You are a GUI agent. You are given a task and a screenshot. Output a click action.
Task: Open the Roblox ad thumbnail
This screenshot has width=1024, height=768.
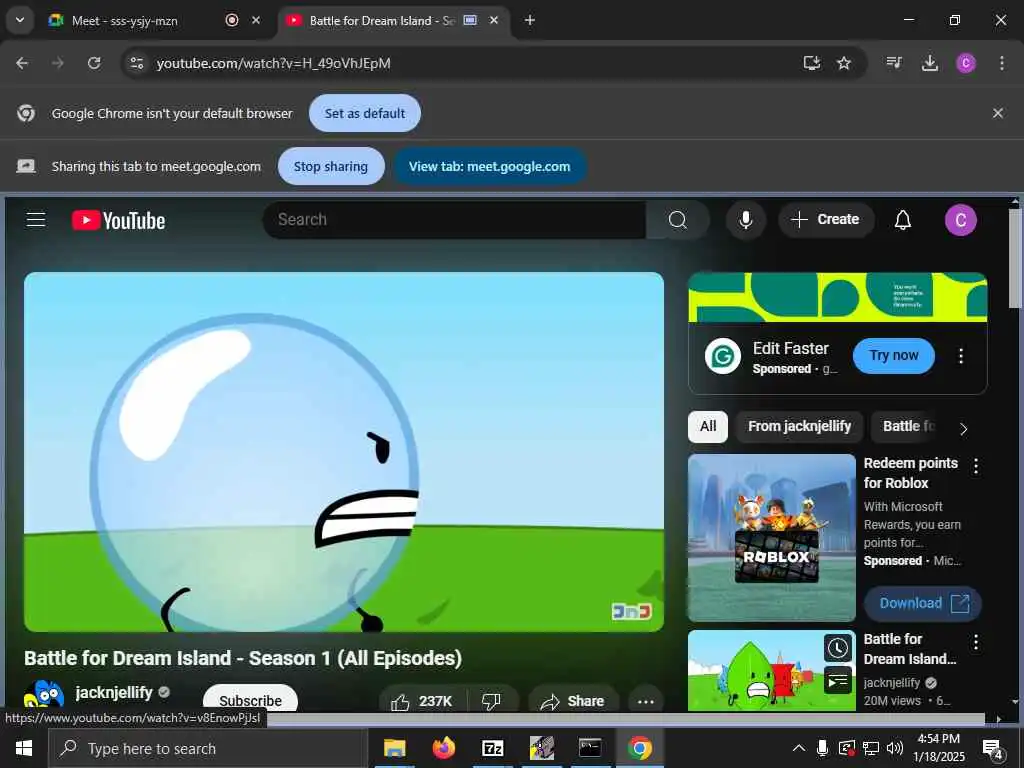point(772,538)
